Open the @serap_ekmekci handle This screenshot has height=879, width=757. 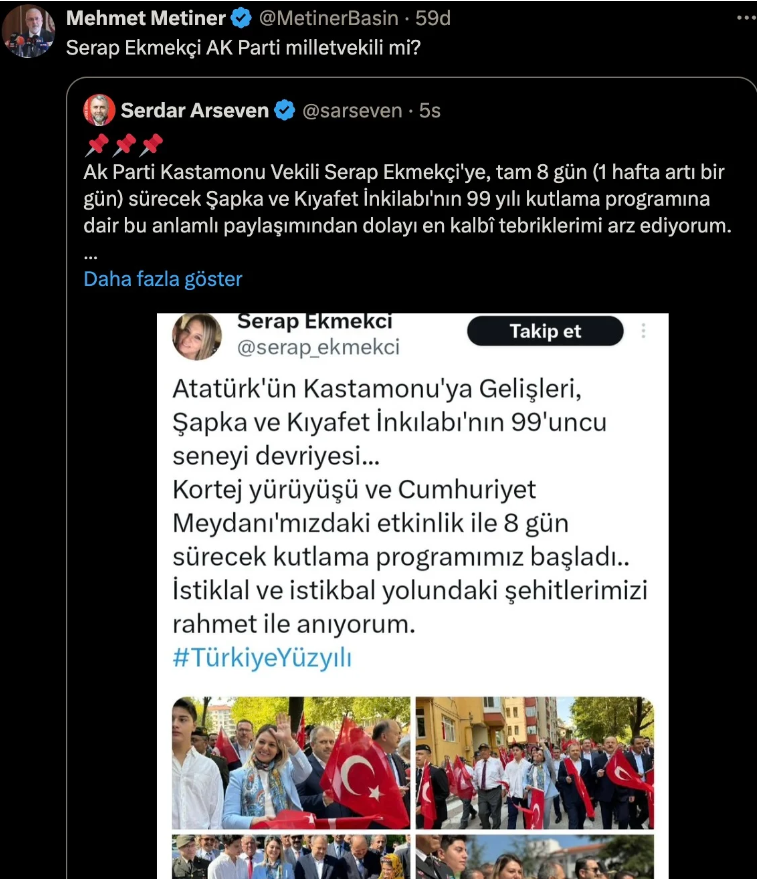(x=318, y=347)
